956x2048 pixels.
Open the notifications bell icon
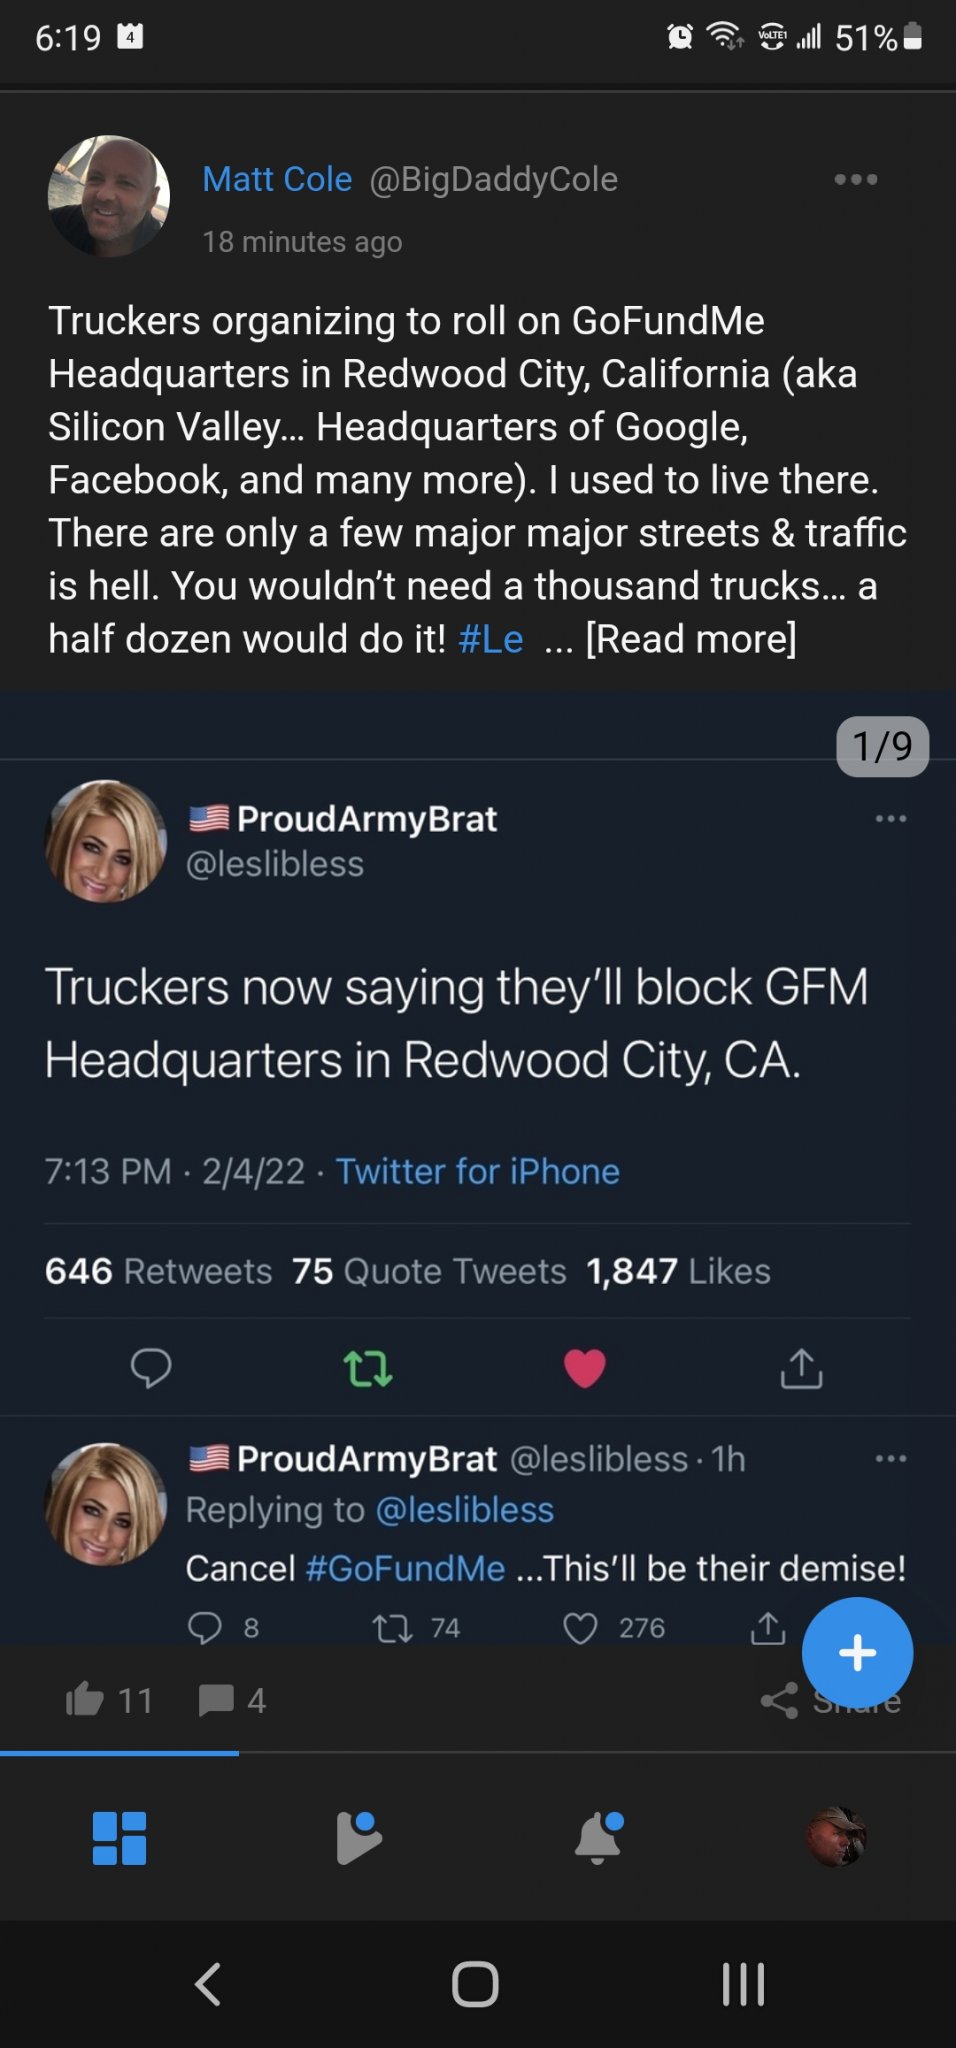[598, 1838]
